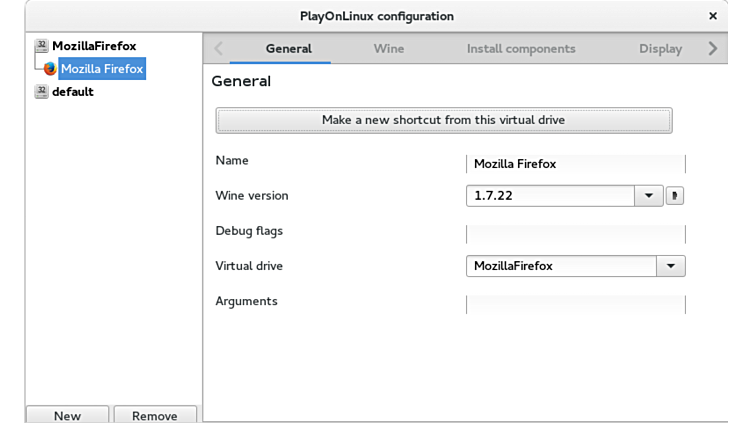The image size is (752, 423).
Task: Focus the Debug flags input field
Action: point(575,234)
